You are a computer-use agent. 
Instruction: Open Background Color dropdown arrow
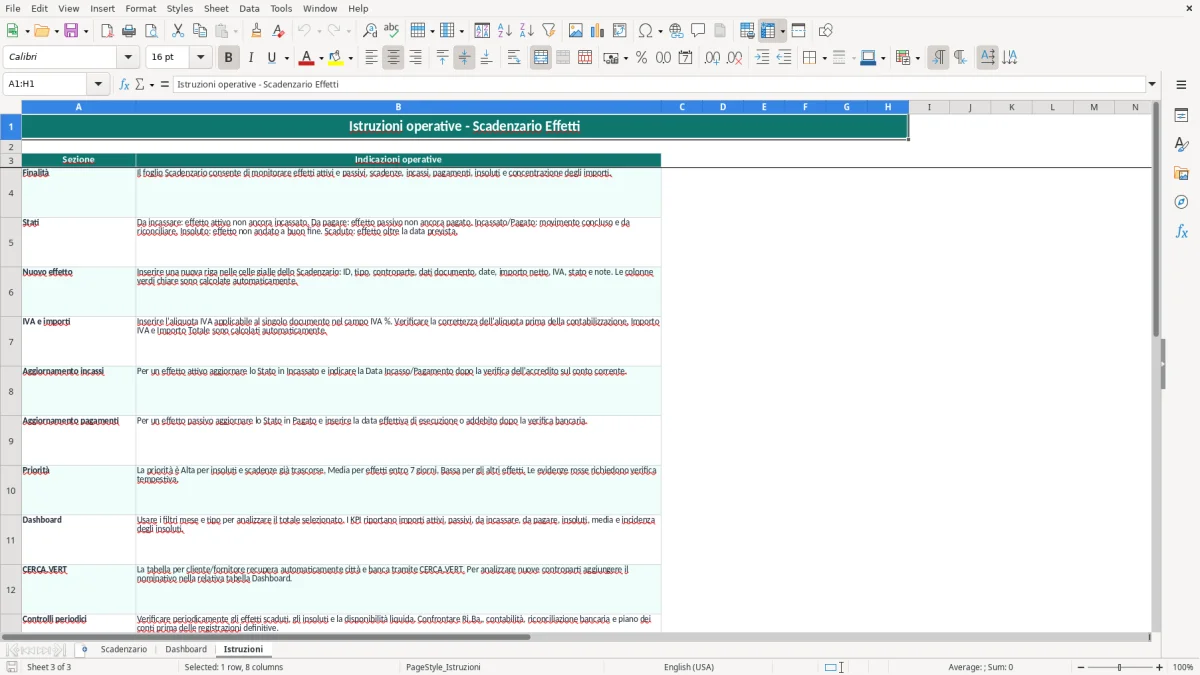click(350, 58)
